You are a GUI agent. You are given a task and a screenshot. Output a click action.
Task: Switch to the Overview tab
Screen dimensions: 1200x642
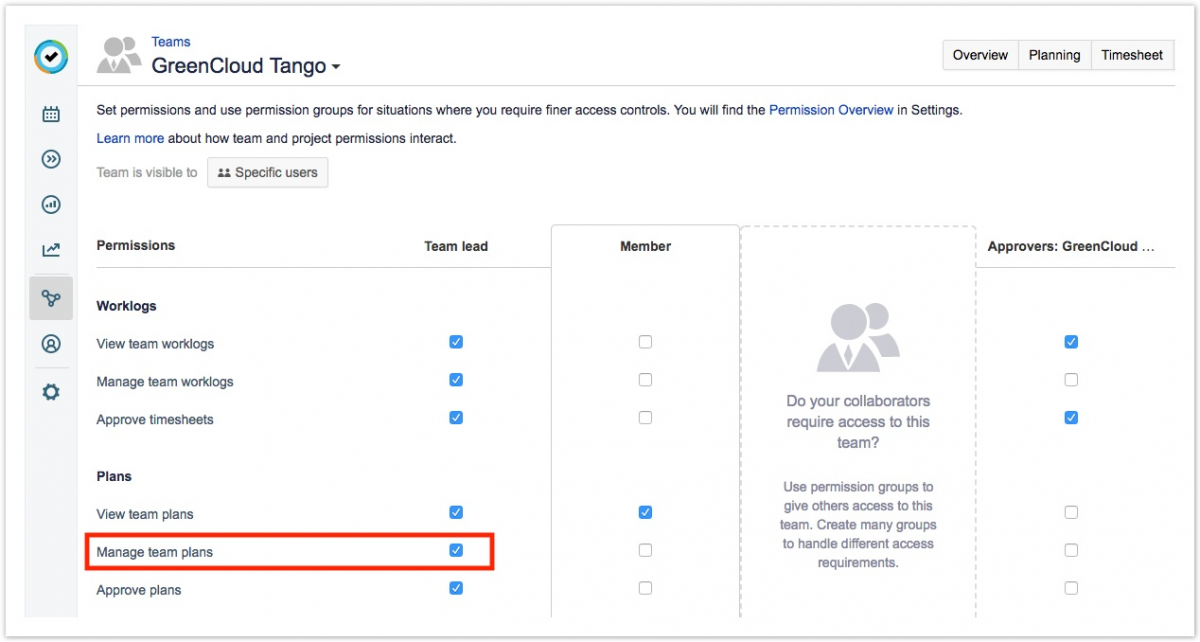click(980, 55)
